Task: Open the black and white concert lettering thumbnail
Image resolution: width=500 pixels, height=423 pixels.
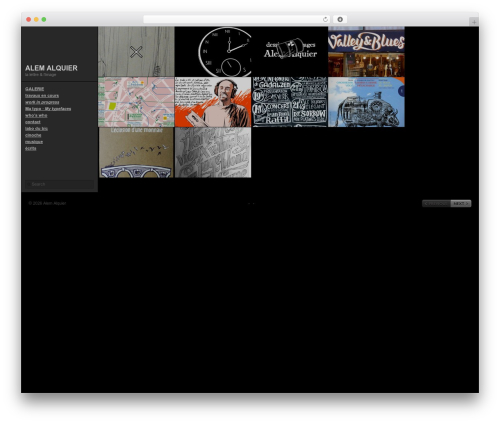Action: click(x=290, y=102)
